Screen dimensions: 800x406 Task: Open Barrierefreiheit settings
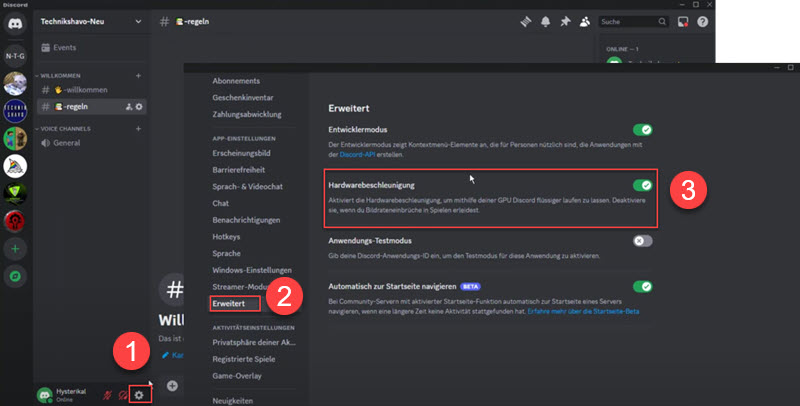(x=239, y=170)
